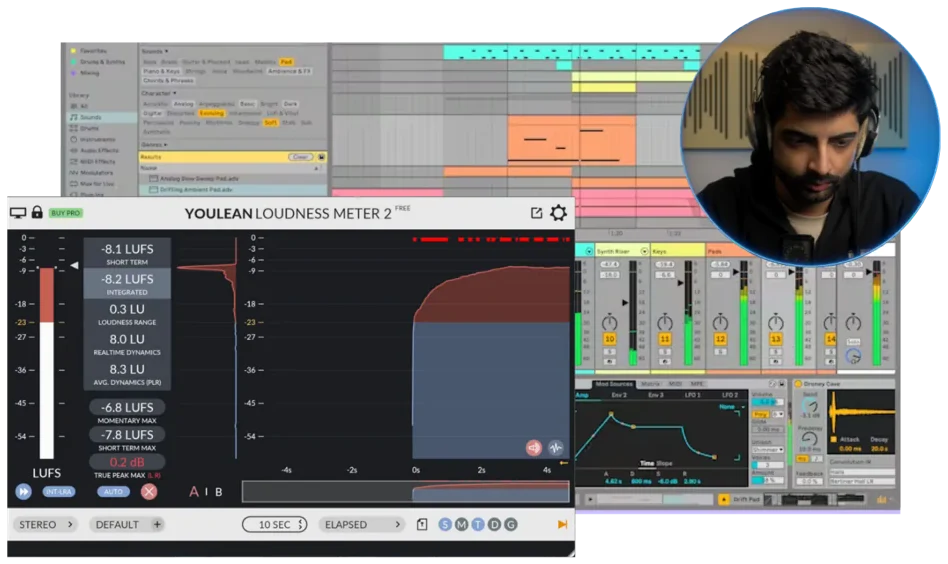948x564 pixels.
Task: Collapse the Sounds filter group arrow
Action: (x=166, y=51)
